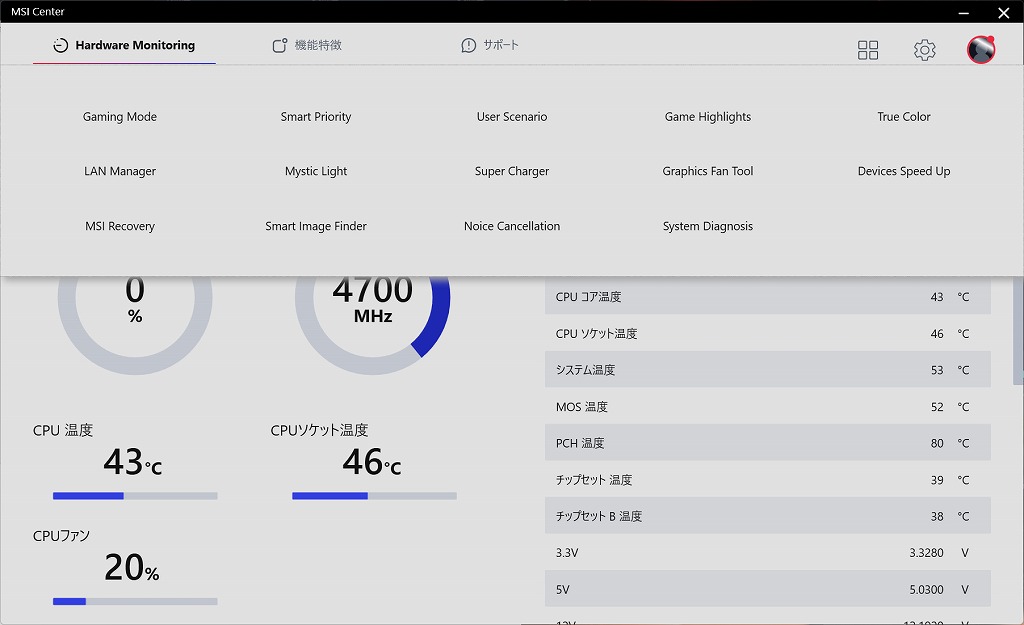Viewport: 1024px width, 625px height.
Task: Launch Smart Image Finder
Action: tap(315, 226)
